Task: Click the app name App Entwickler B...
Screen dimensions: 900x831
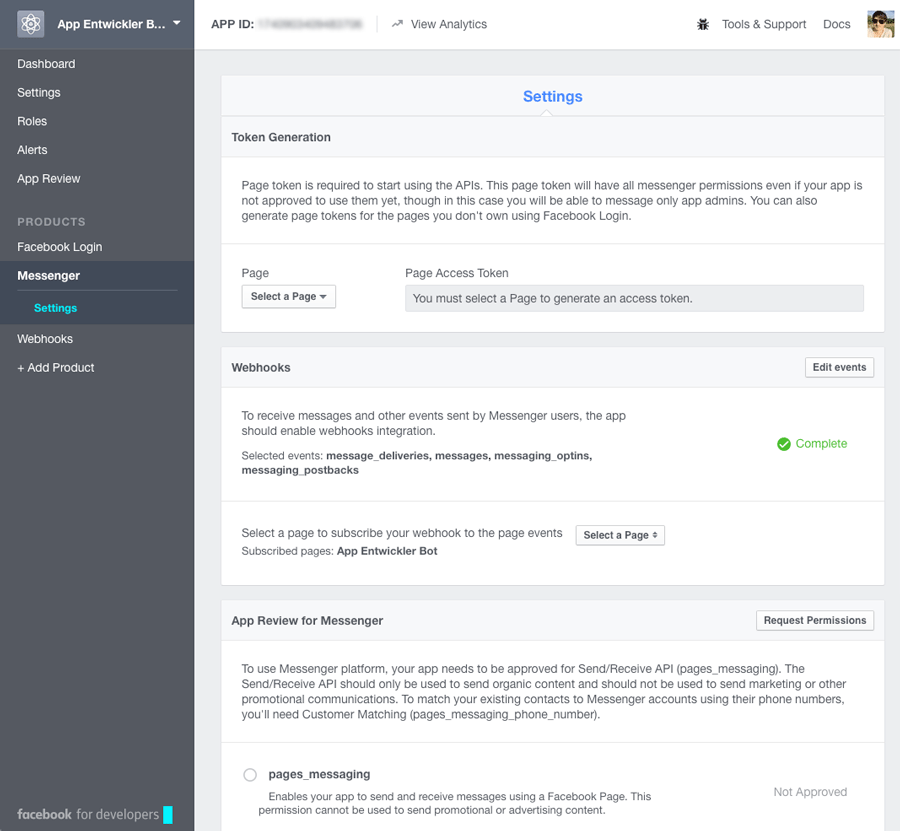Action: pos(111,24)
